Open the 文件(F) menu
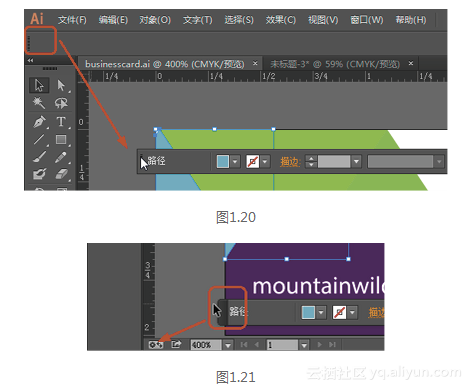 tap(72, 20)
